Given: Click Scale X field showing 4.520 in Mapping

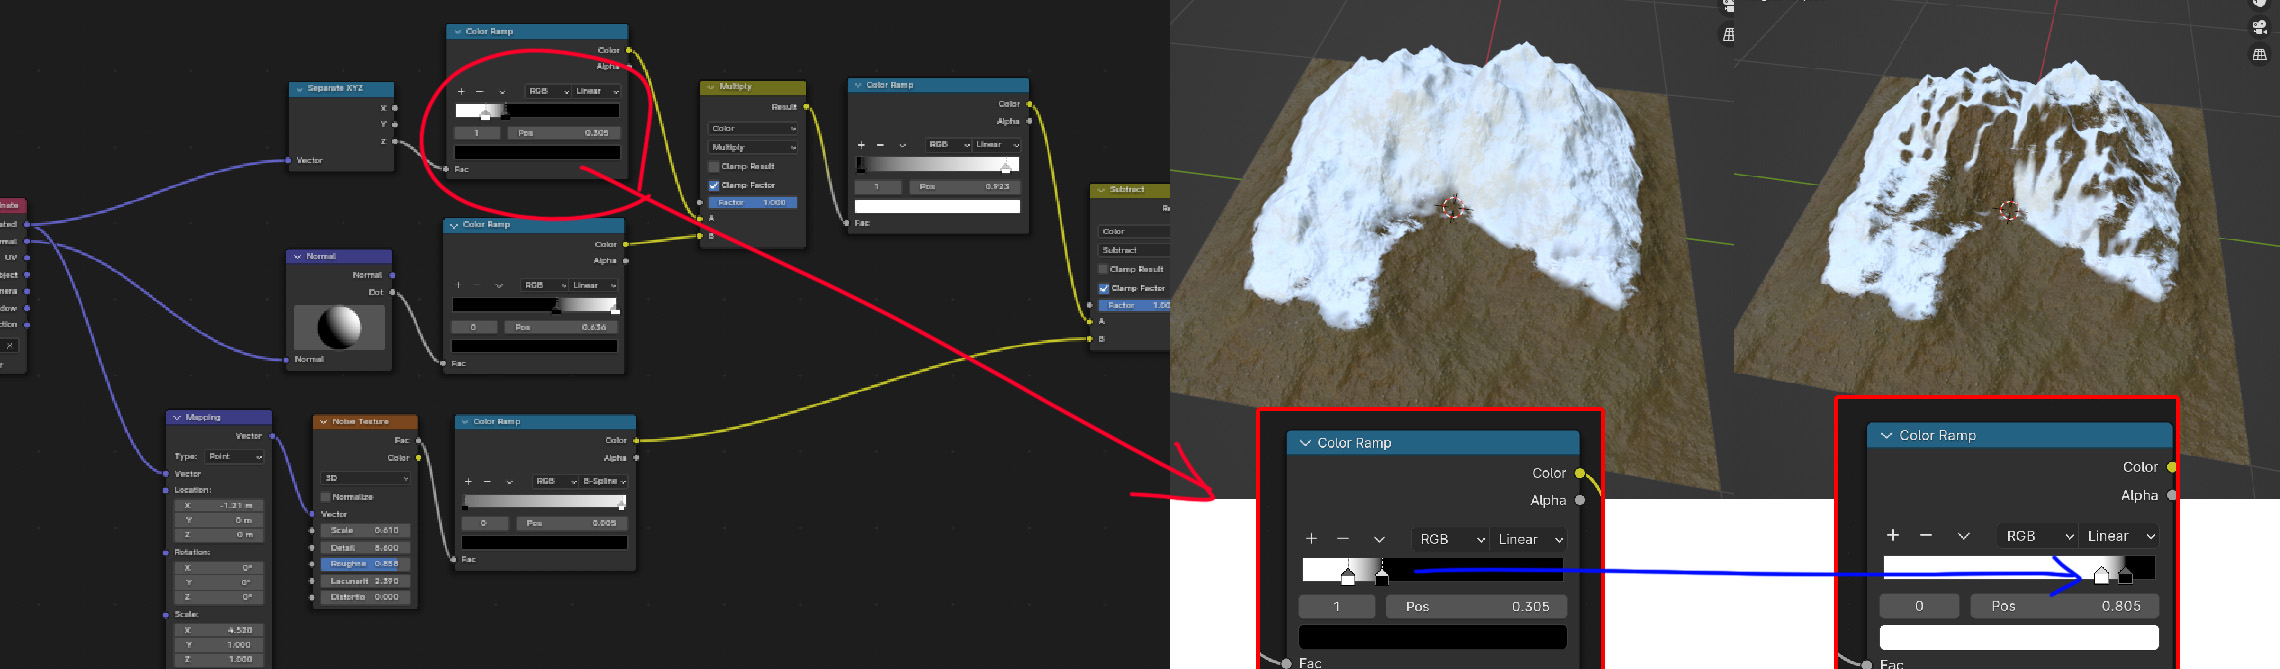Looking at the screenshot, I should point(220,630).
